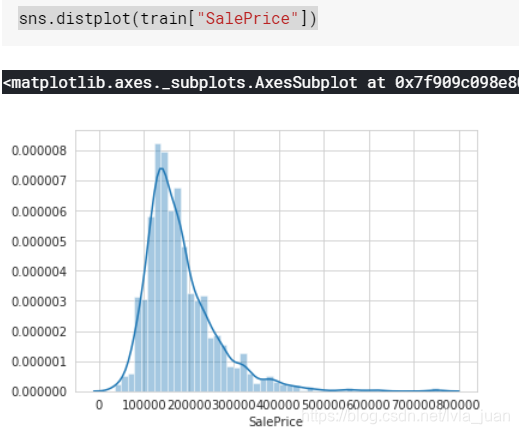Click the 0.000000 y-axis label
Screen dimensions: 519x434
coord(39,392)
